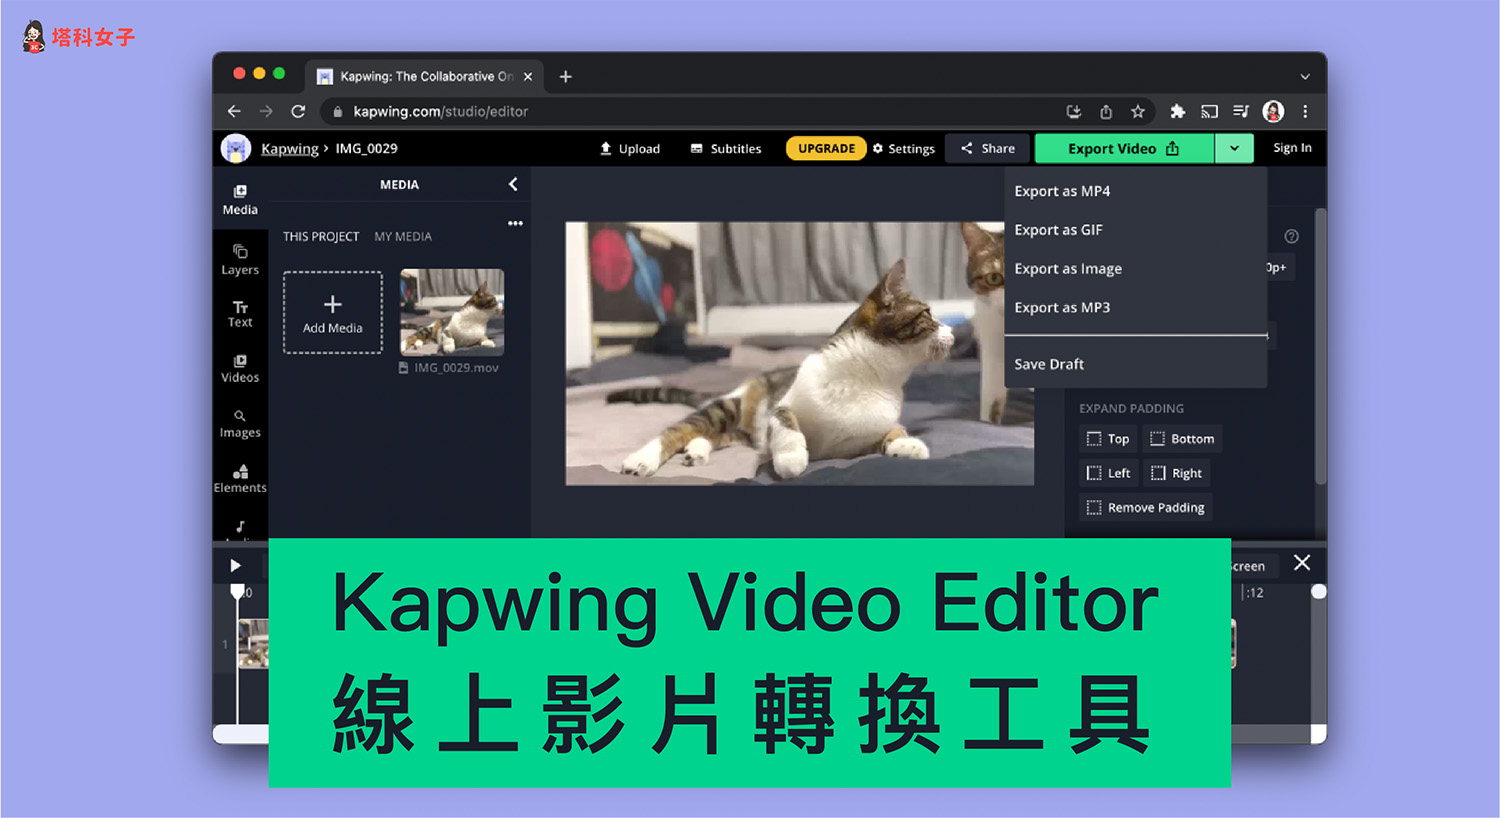Enable Top padding expansion
The width and height of the screenshot is (1500, 818).
coord(1107,438)
